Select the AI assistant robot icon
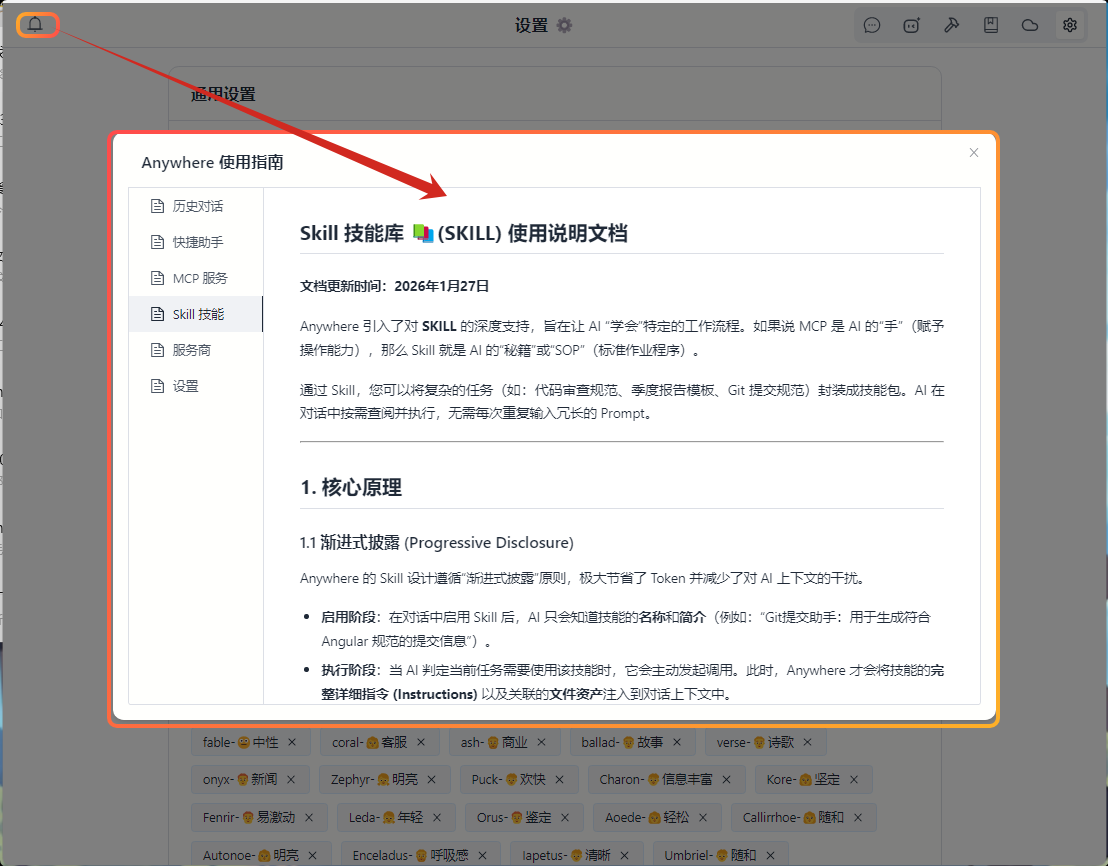The height and width of the screenshot is (866, 1108). pos(911,26)
